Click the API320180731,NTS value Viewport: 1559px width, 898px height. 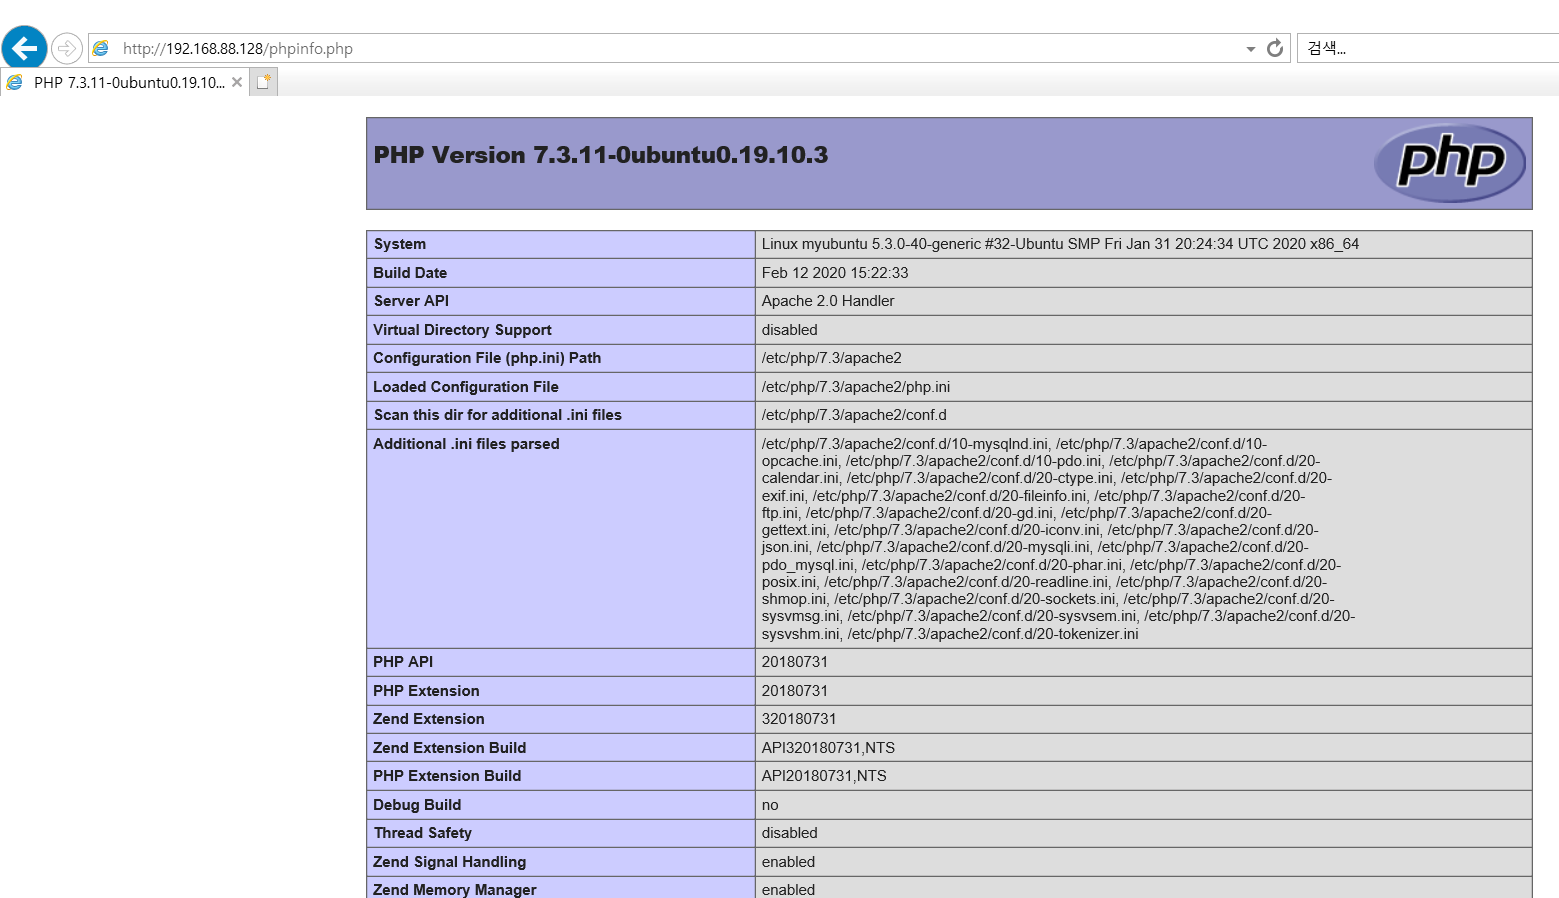(x=828, y=748)
